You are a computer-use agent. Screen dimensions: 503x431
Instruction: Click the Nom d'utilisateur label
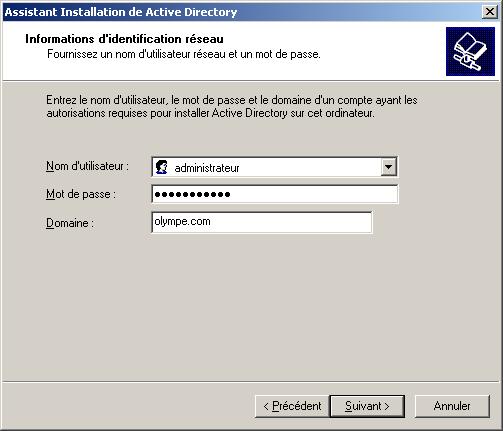[x=87, y=166]
